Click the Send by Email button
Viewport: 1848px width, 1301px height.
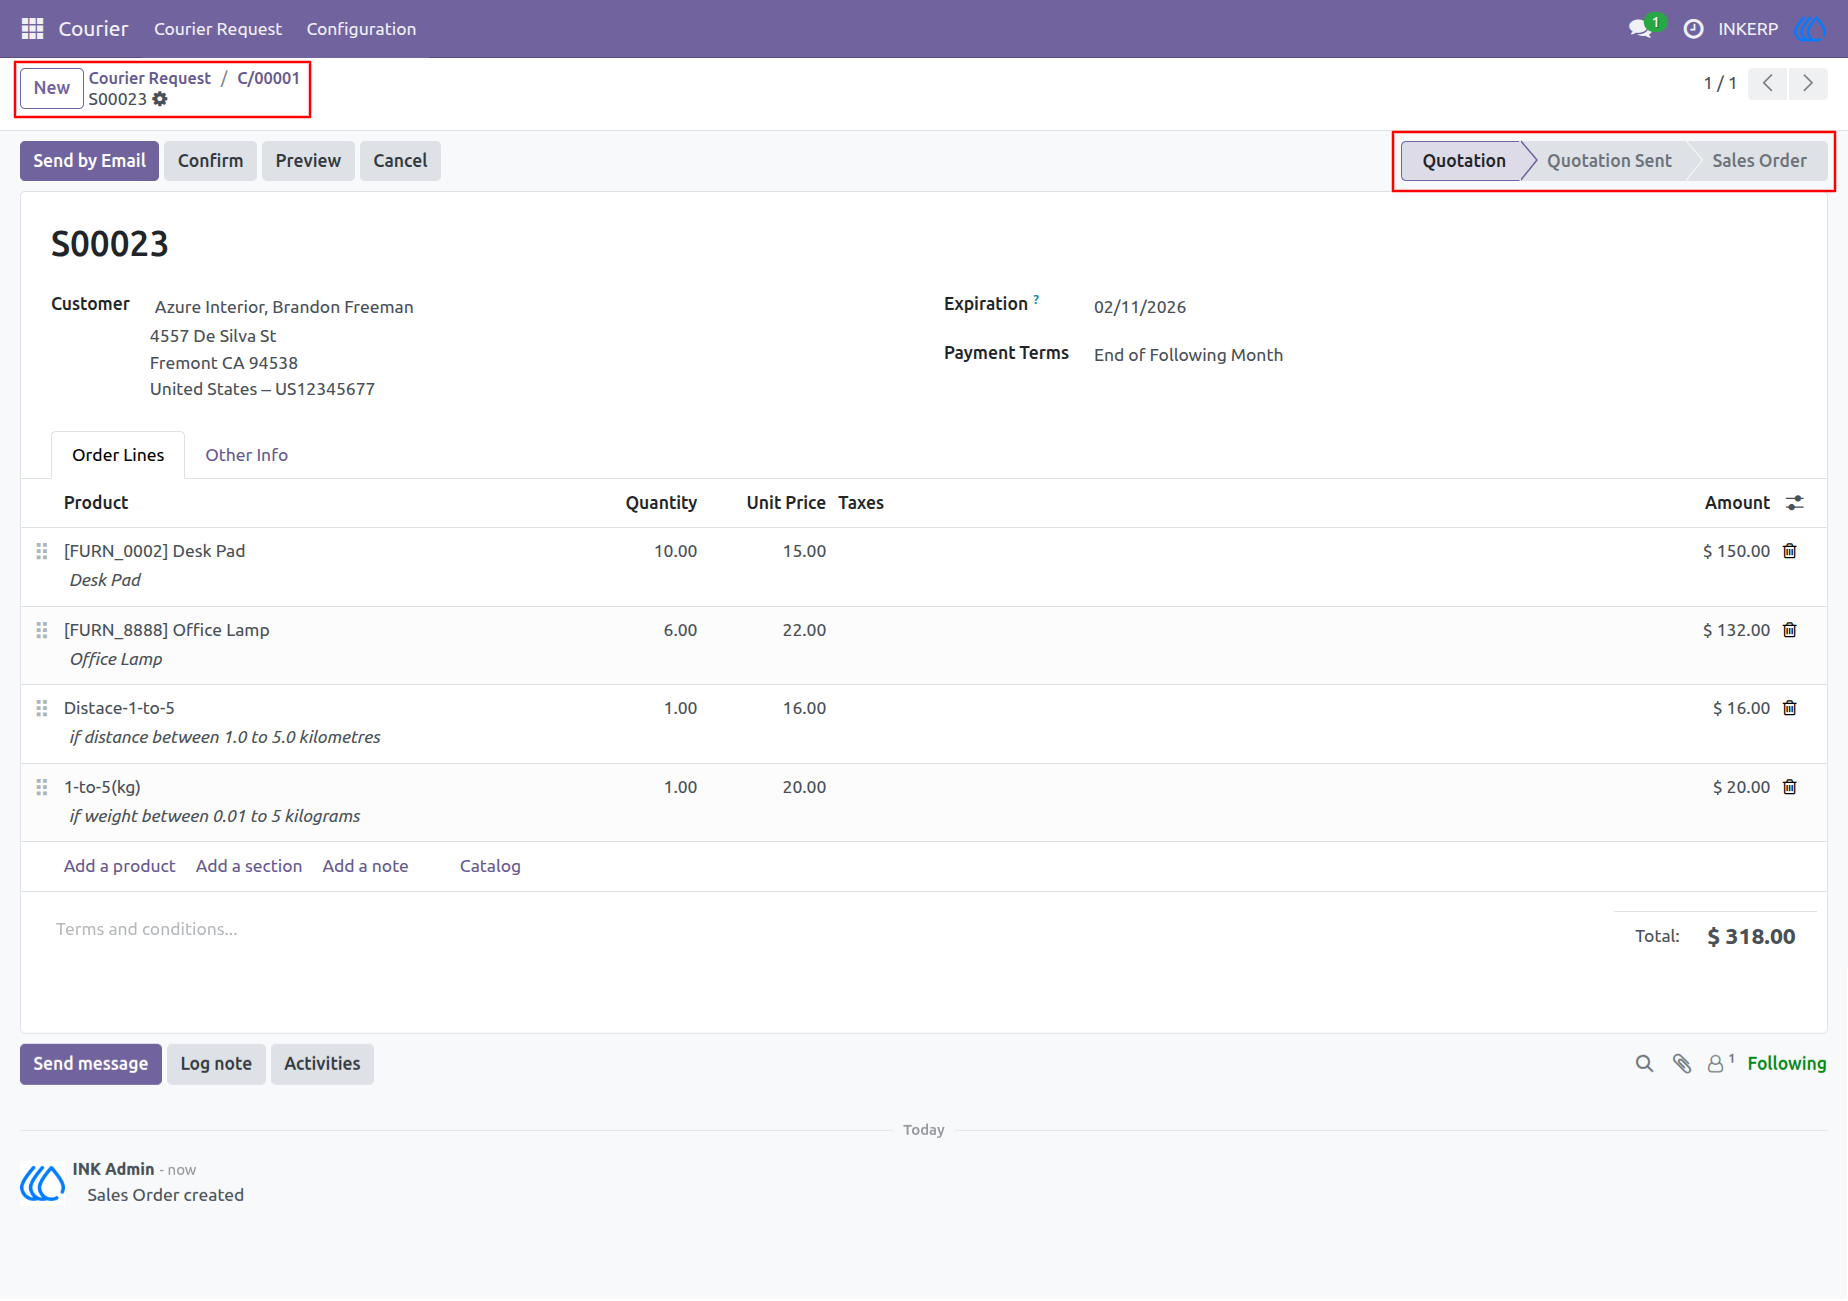[89, 161]
